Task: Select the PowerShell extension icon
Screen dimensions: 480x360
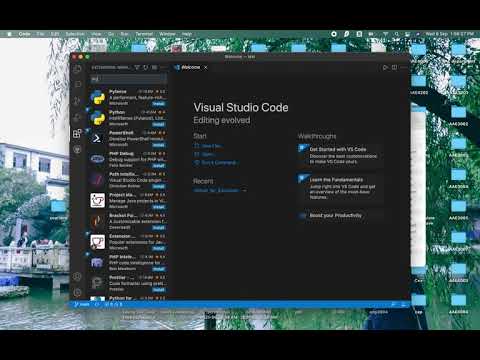Action: (98, 138)
